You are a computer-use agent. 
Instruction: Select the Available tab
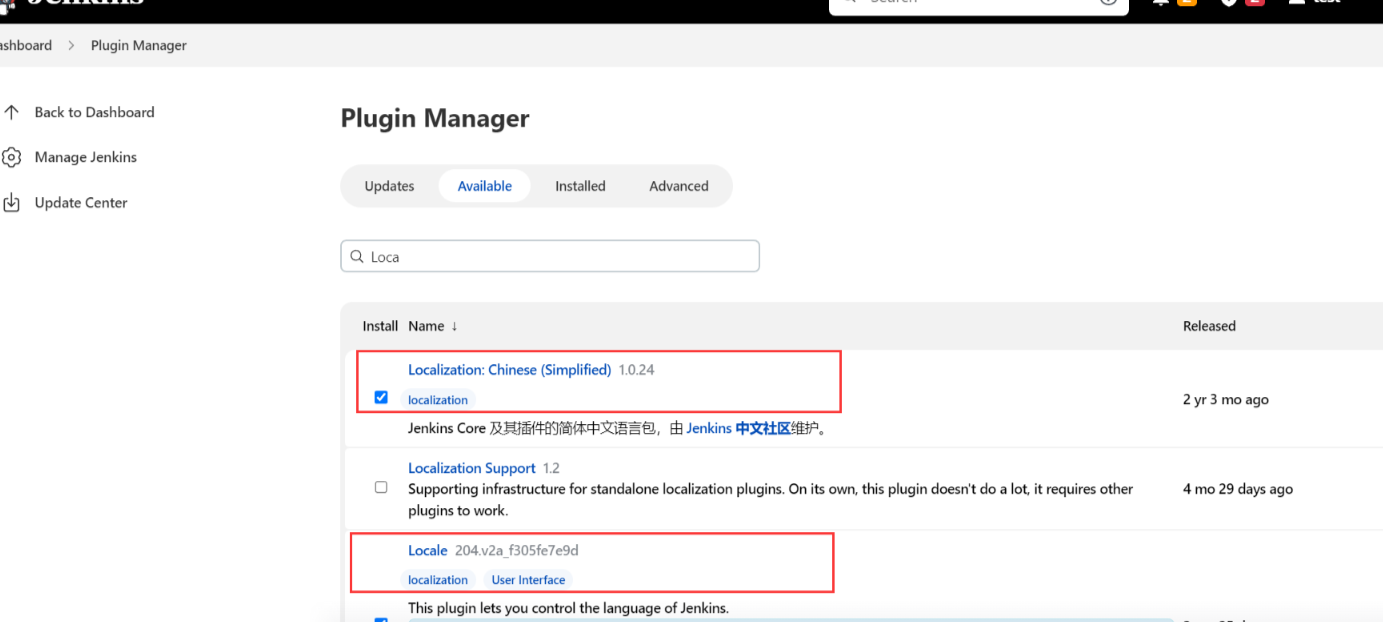pos(485,186)
